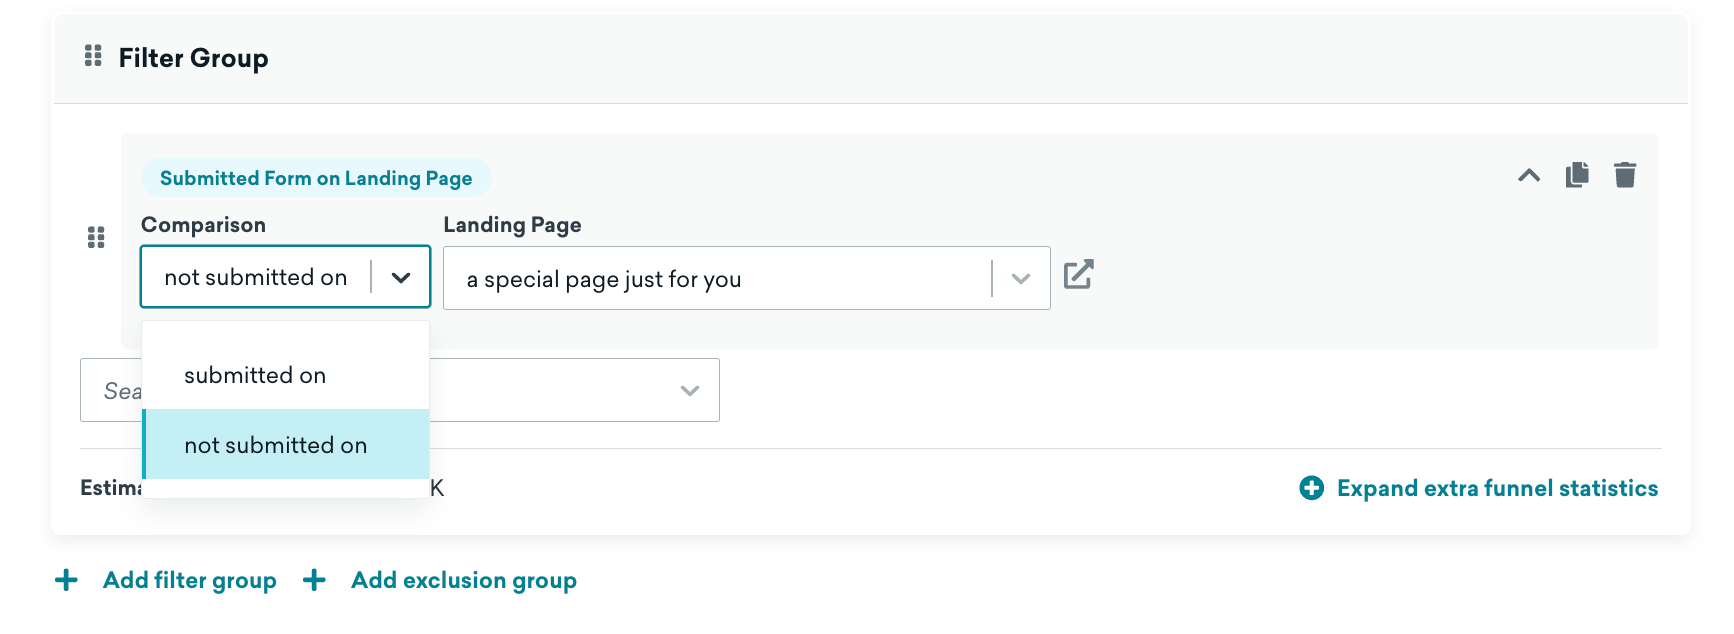Click the Comparison field showing not submitted on

pos(256,278)
